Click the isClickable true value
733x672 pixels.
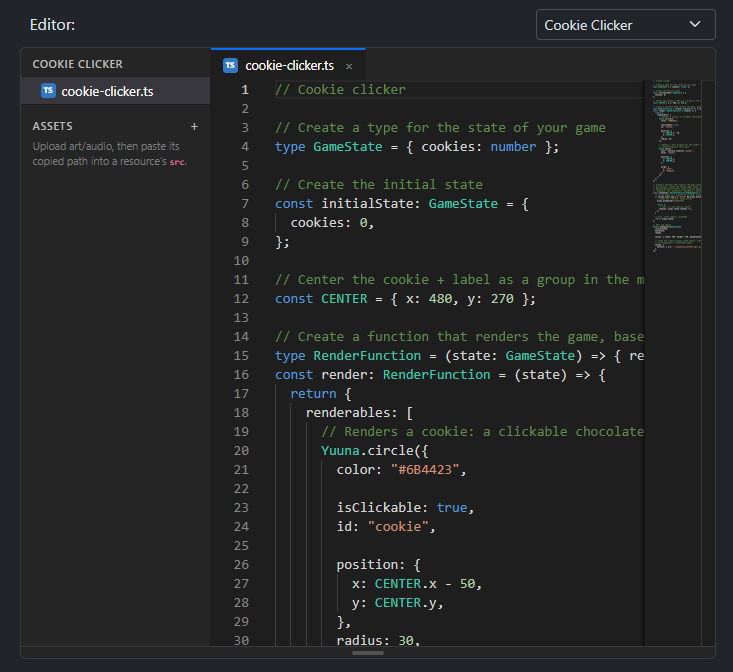[452, 508]
